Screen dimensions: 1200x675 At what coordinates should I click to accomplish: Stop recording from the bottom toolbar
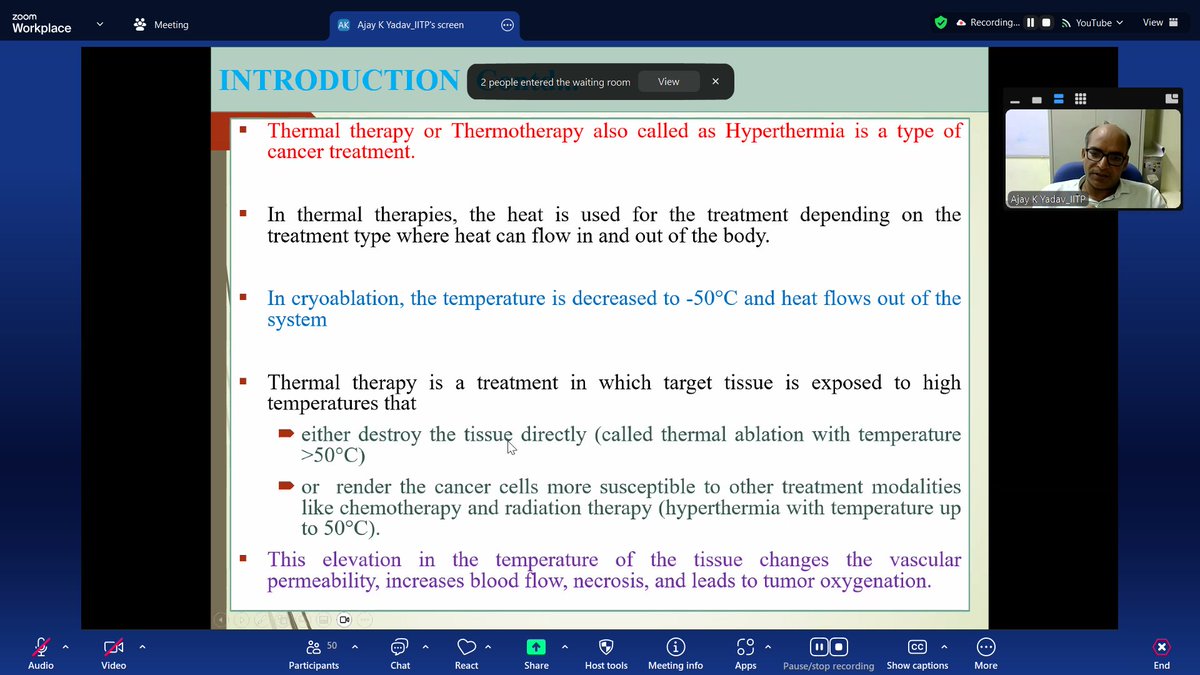point(839,646)
